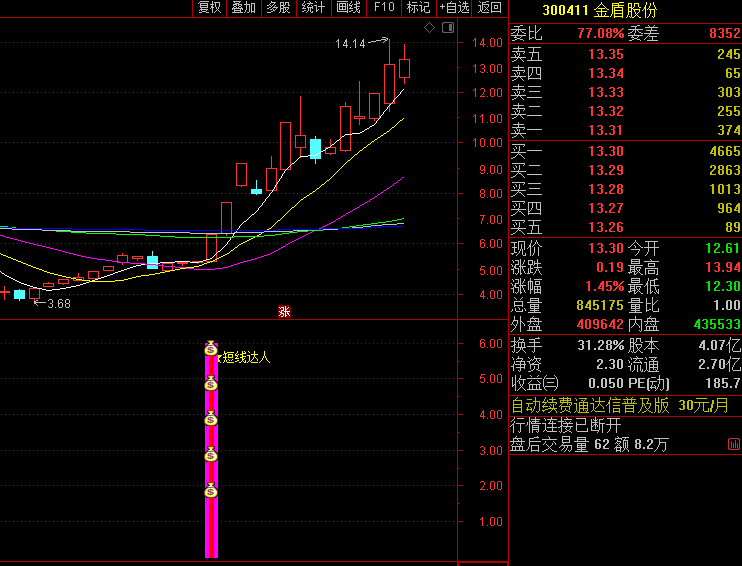Open the 统计 statistics tool

(x=313, y=8)
